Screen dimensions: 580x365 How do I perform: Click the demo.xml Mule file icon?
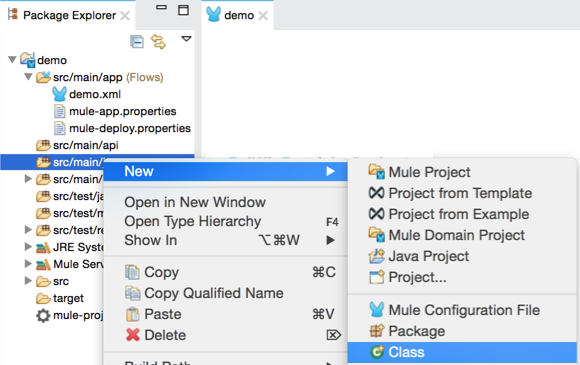(59, 94)
